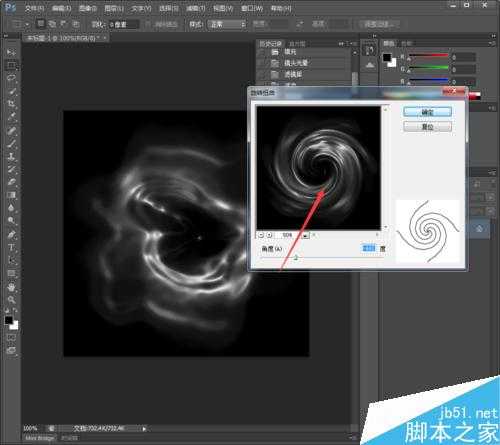The height and width of the screenshot is (445, 500).
Task: Open the 样式 style dropdown showing 正常
Action: (x=227, y=24)
